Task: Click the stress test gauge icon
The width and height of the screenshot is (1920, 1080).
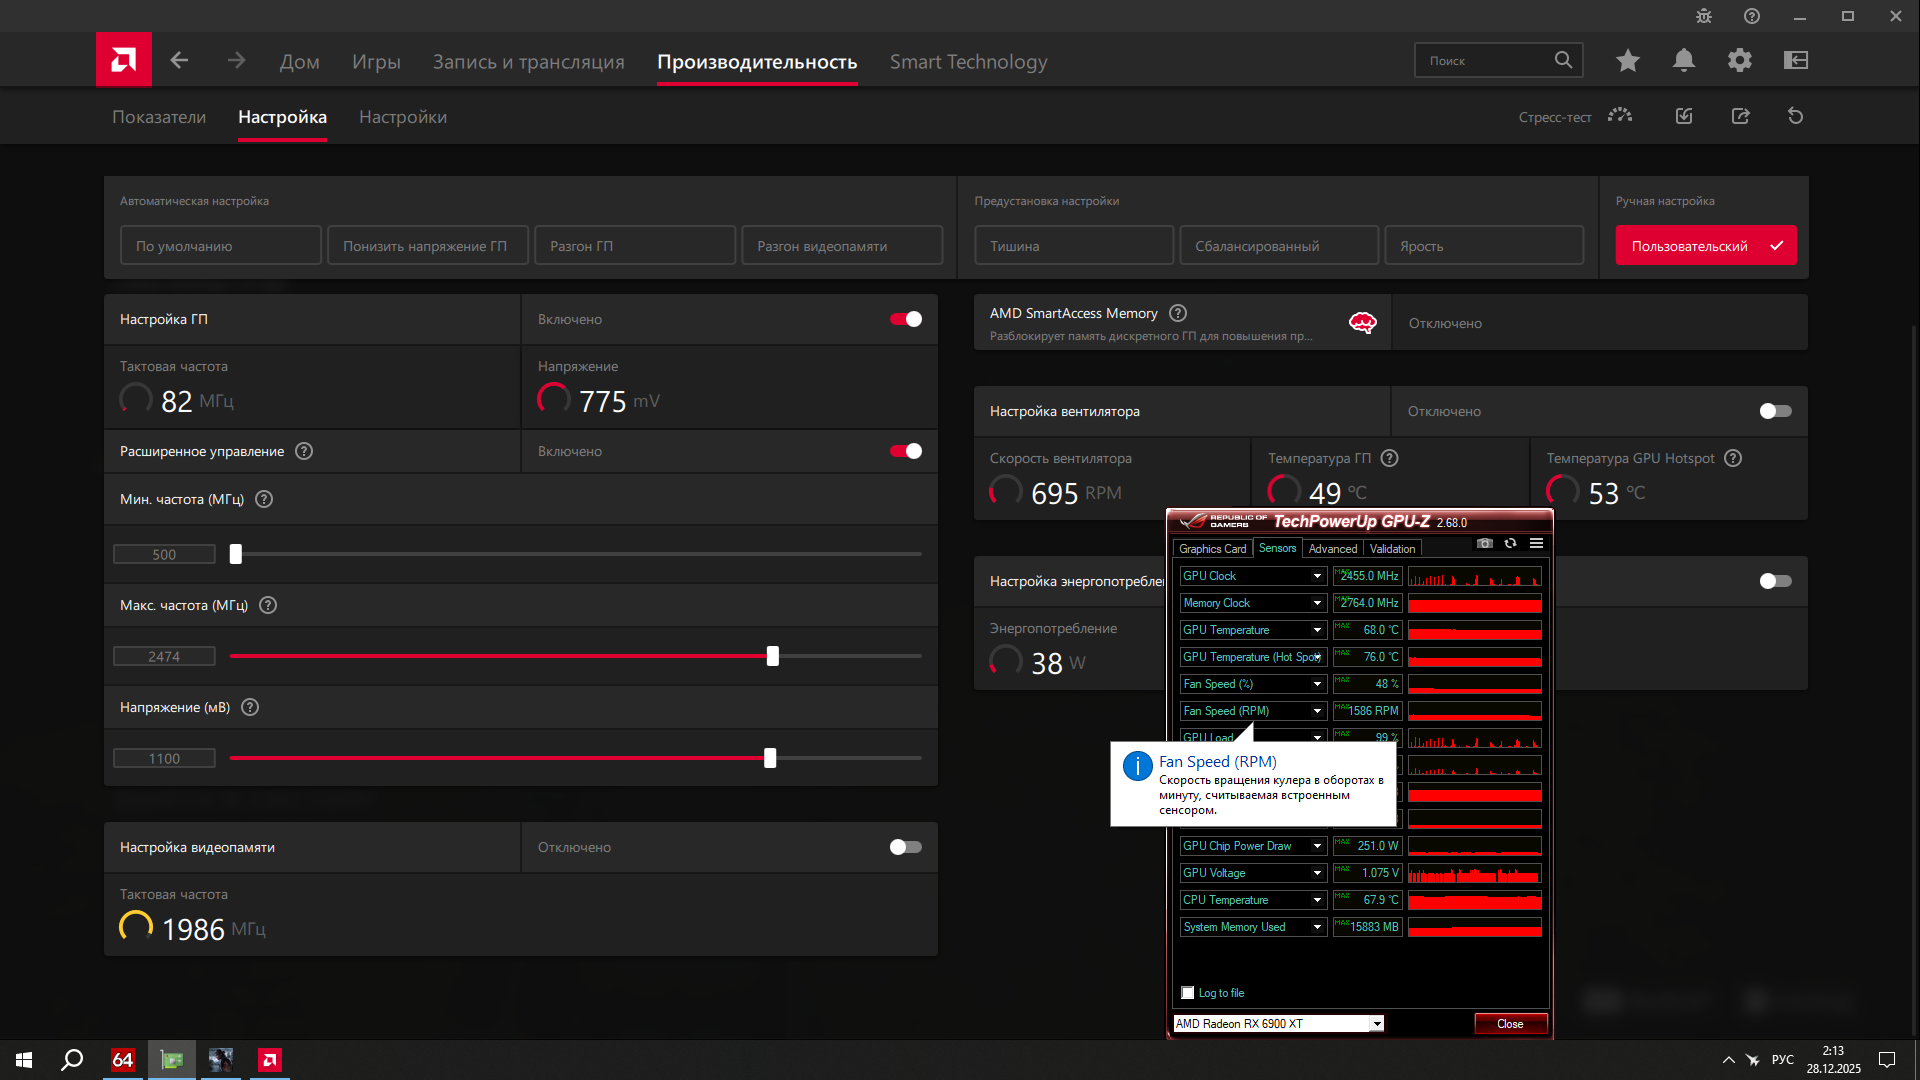Action: point(1620,116)
